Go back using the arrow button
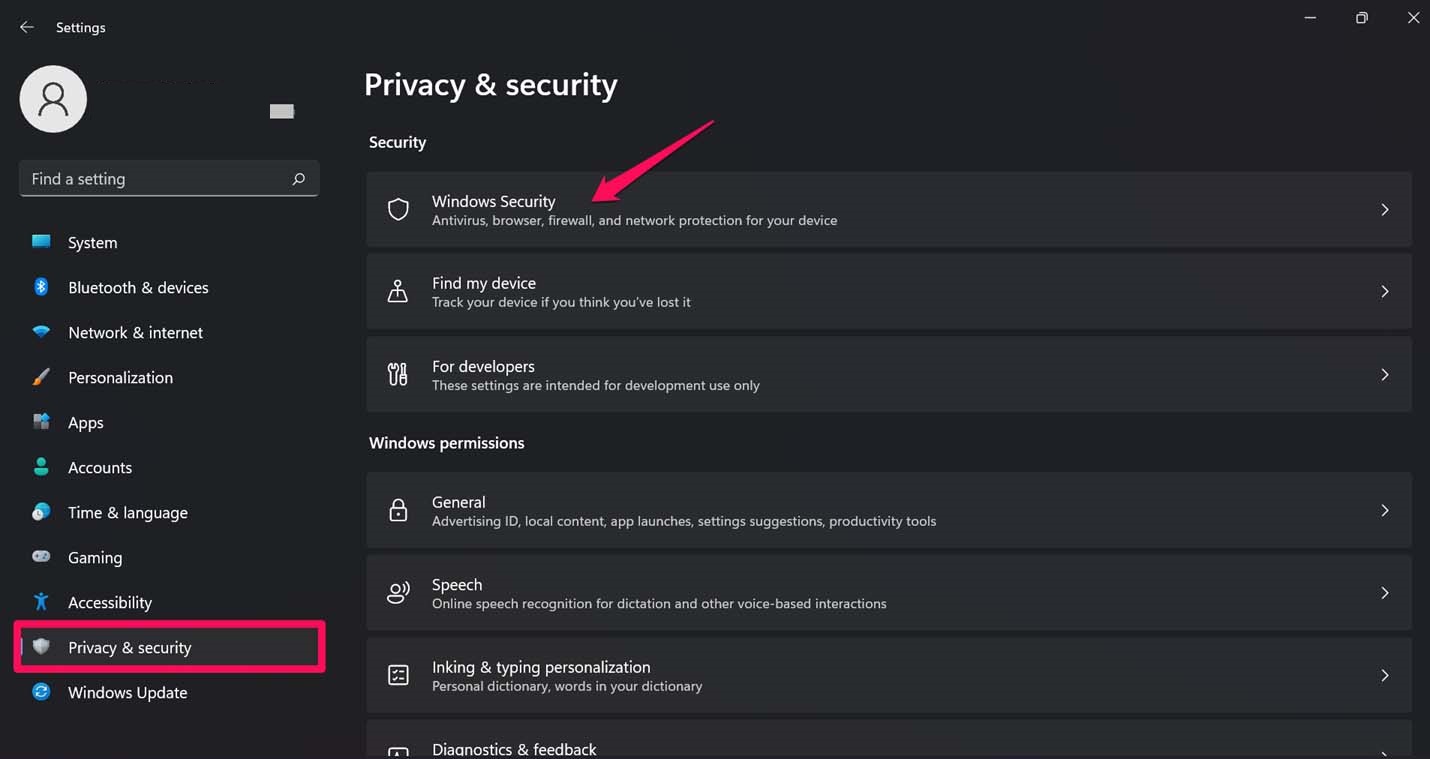The height and width of the screenshot is (759, 1430). 26,27
